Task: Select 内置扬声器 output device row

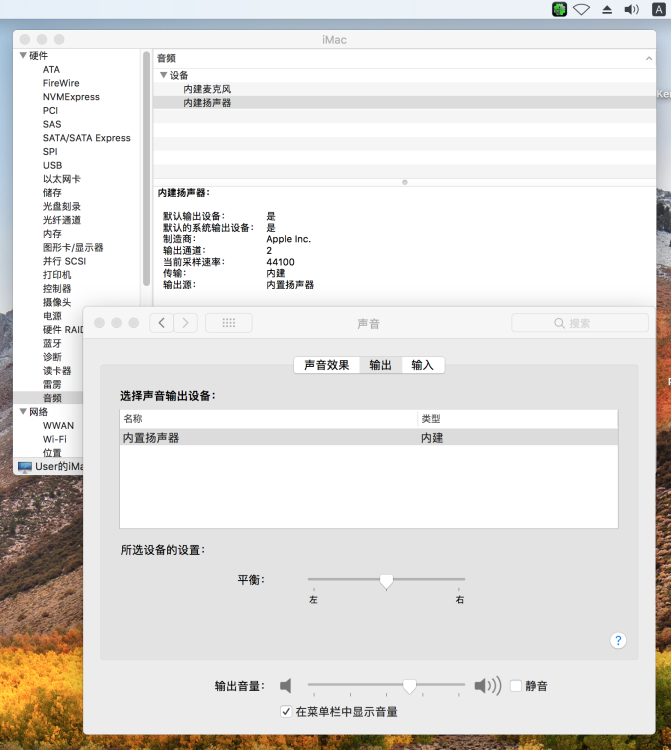Action: (x=369, y=438)
